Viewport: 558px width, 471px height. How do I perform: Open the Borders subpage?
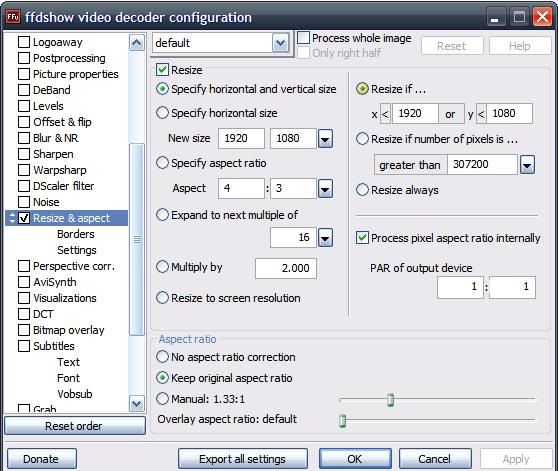tap(76, 234)
